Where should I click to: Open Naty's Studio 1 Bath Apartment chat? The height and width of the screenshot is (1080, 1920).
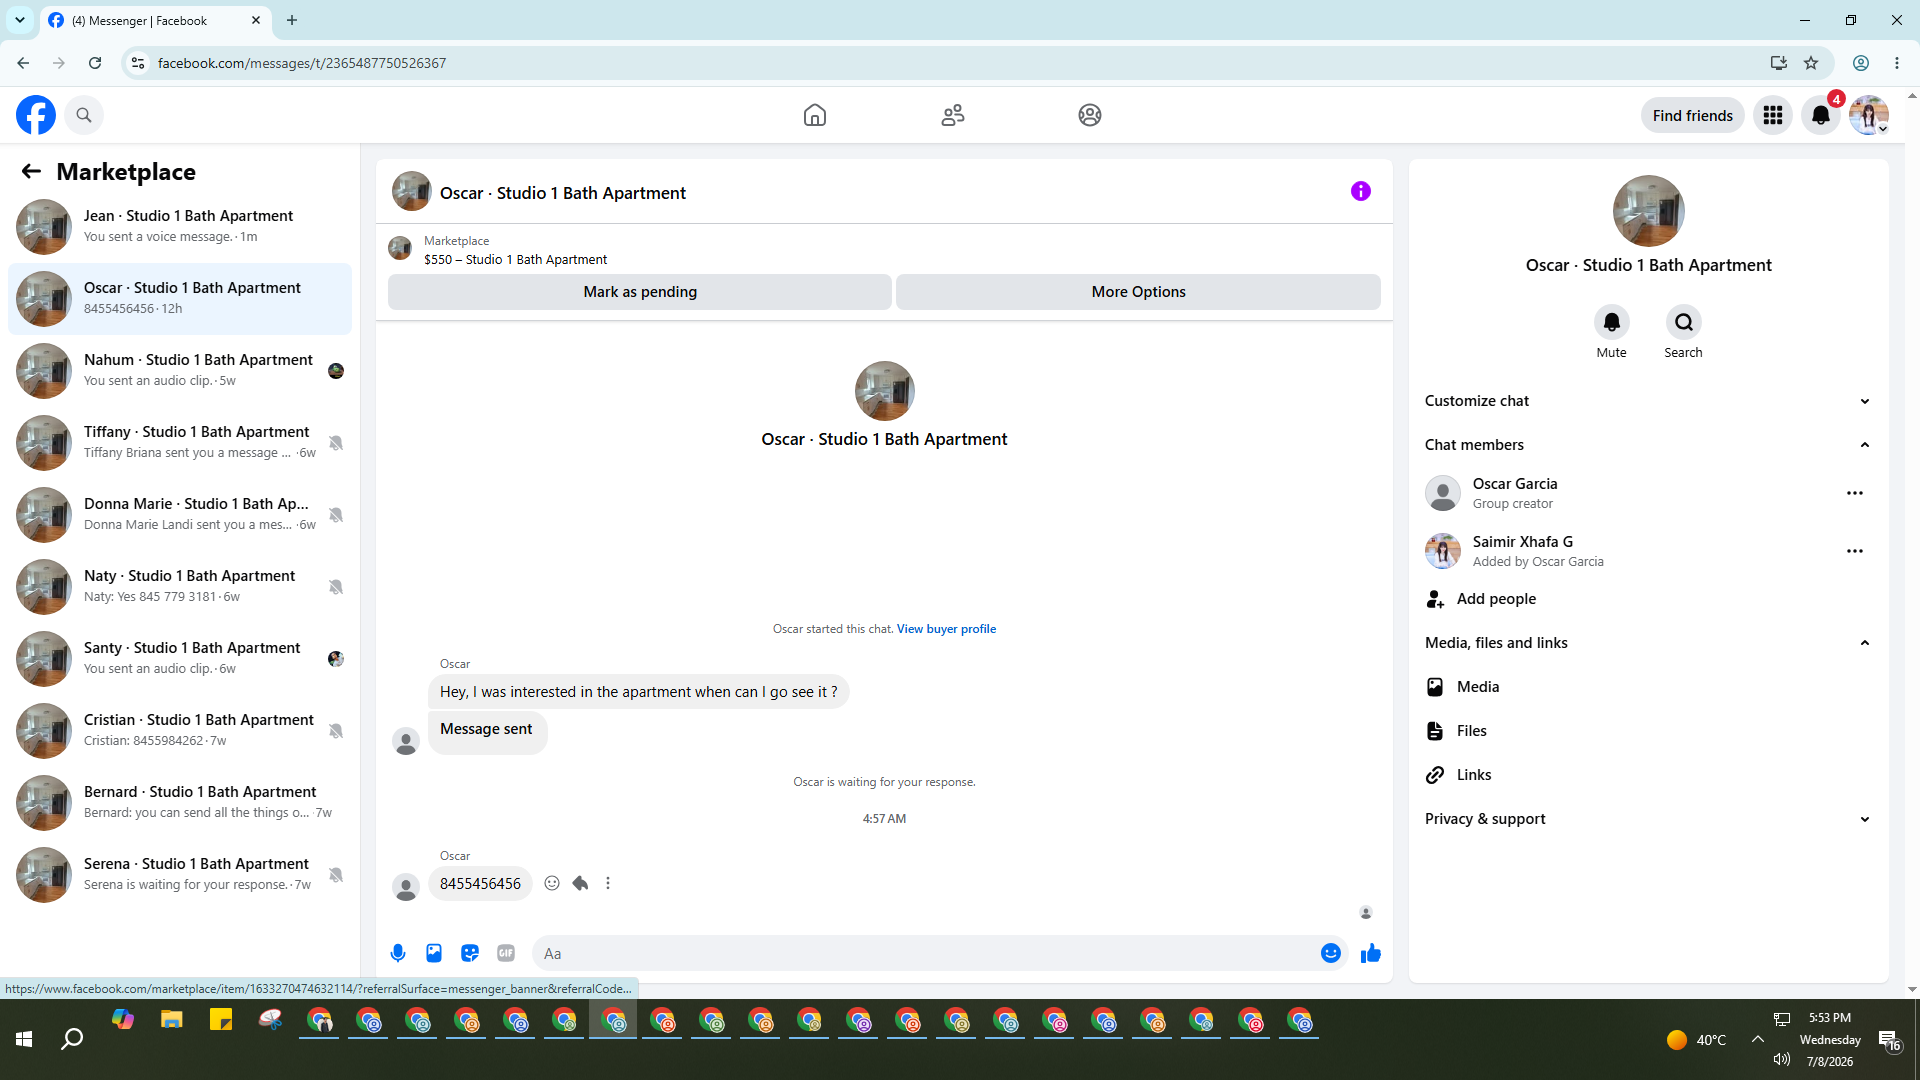(x=180, y=587)
